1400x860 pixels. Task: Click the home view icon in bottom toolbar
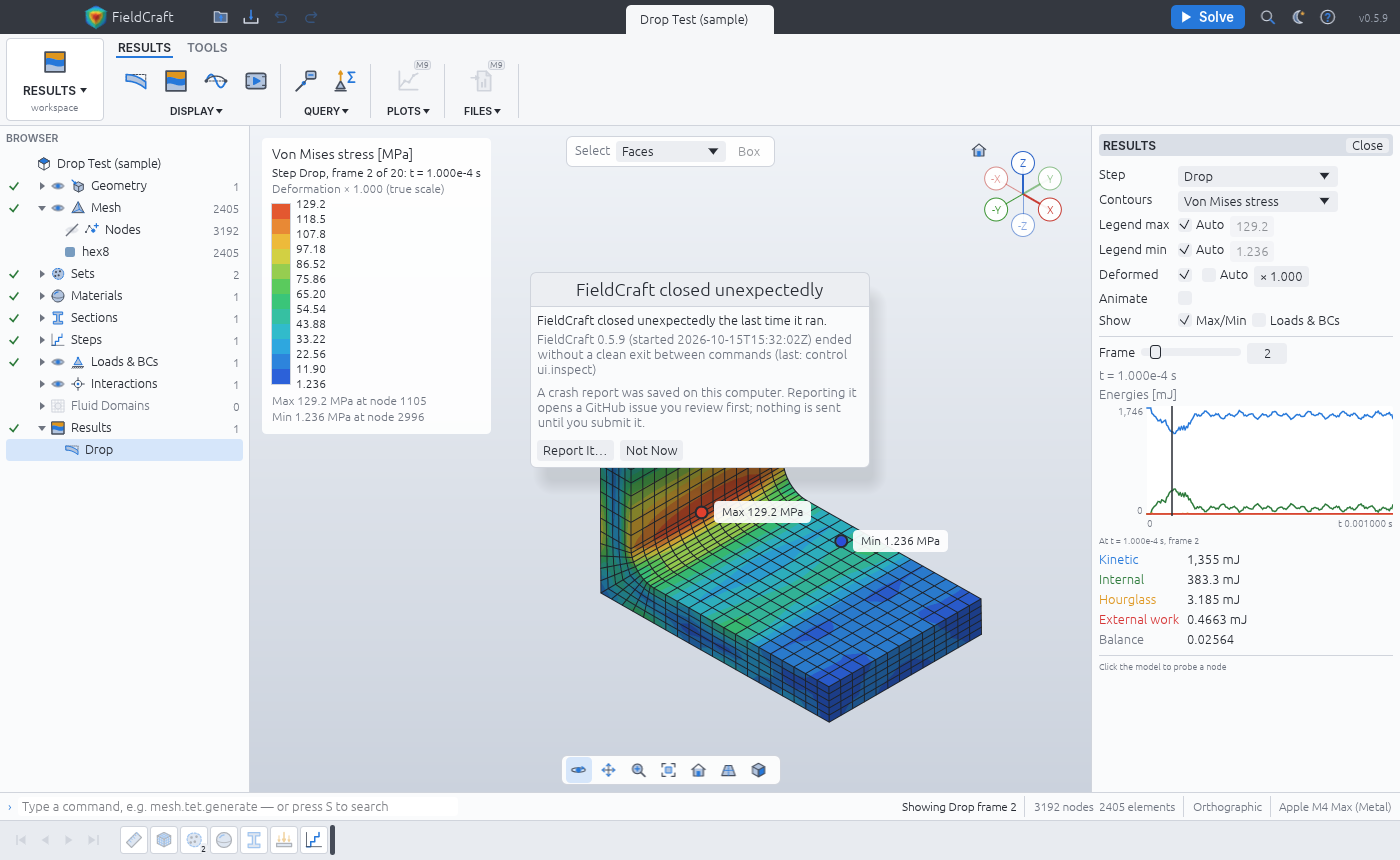(699, 770)
